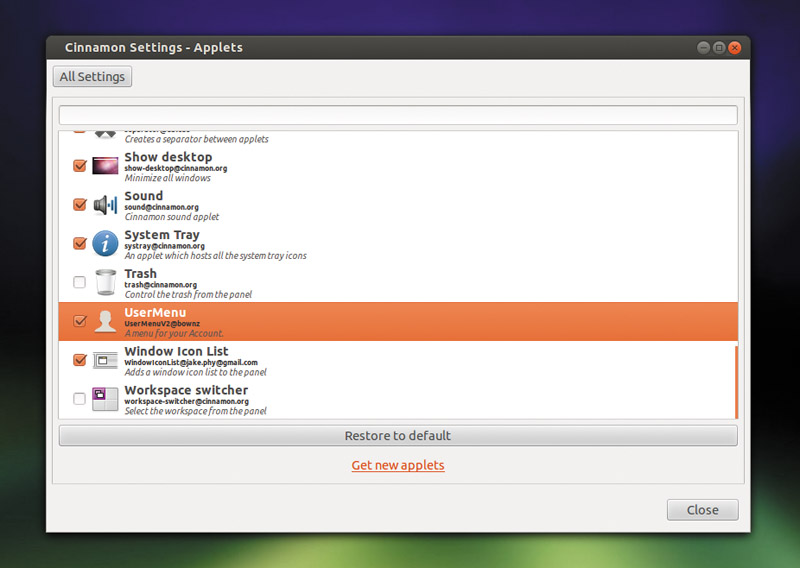Select the System Tray title
This screenshot has width=800, height=568.
[x=162, y=235]
